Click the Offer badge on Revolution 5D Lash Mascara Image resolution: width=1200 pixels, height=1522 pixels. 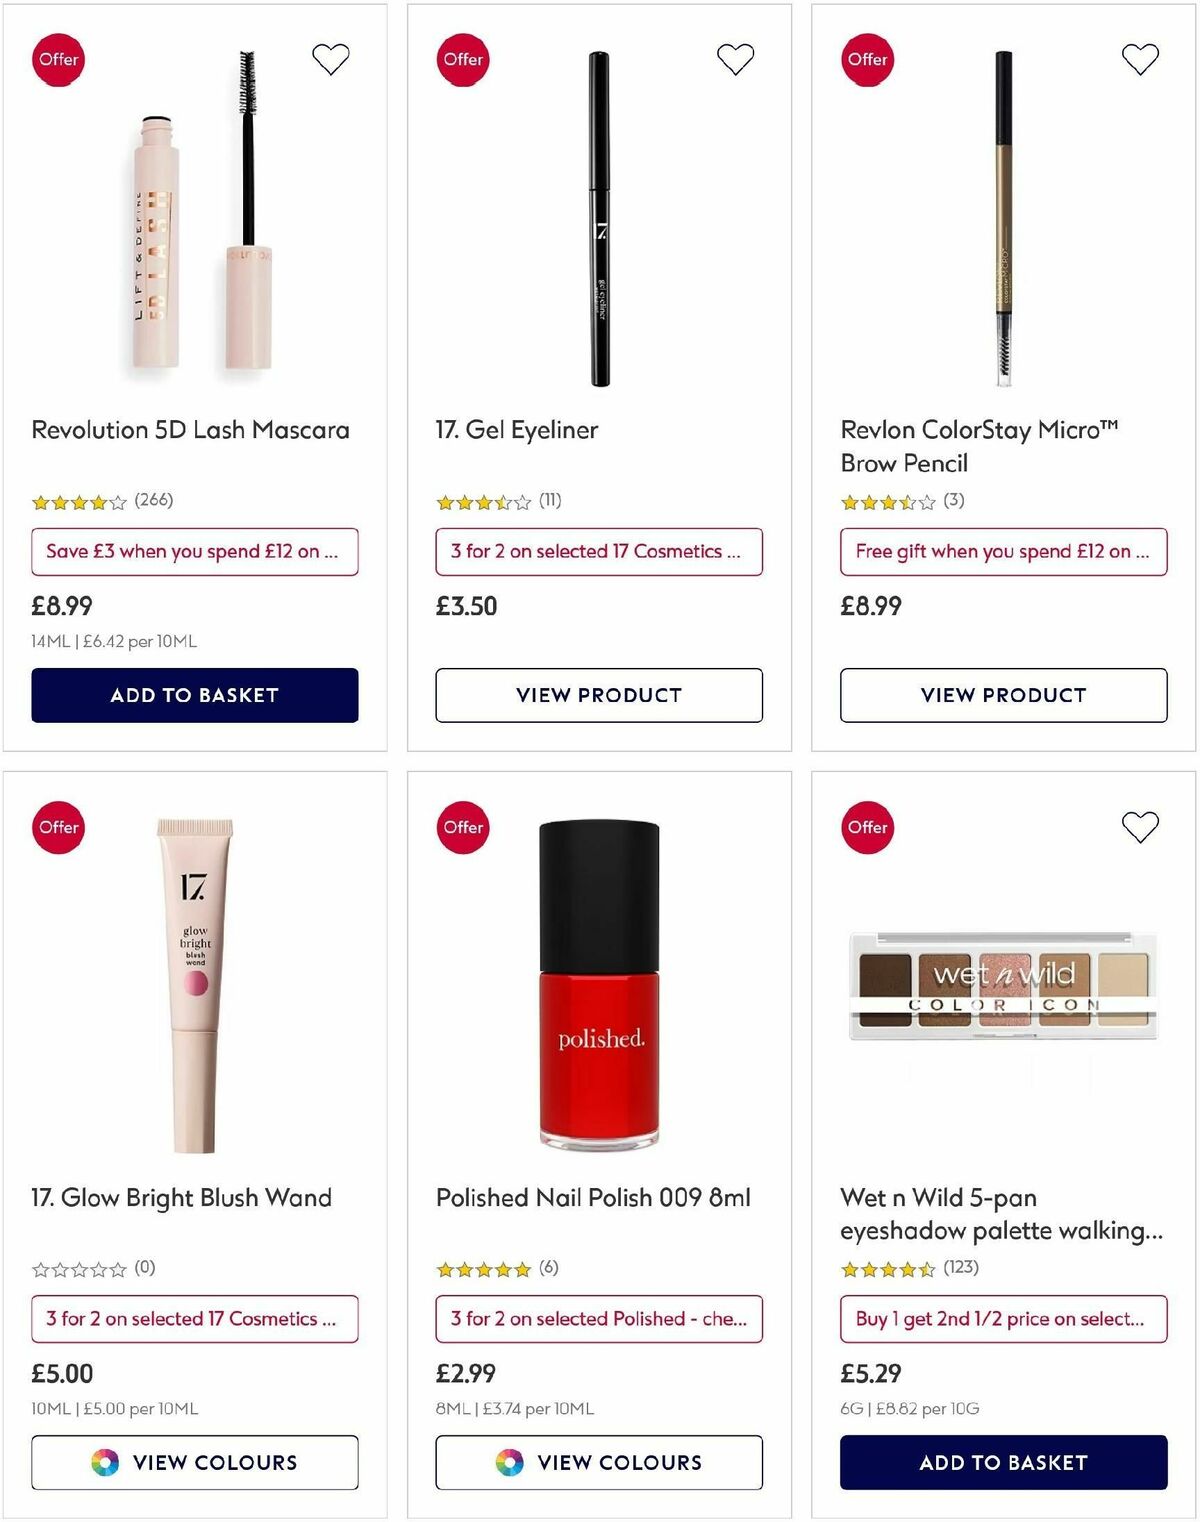click(58, 59)
